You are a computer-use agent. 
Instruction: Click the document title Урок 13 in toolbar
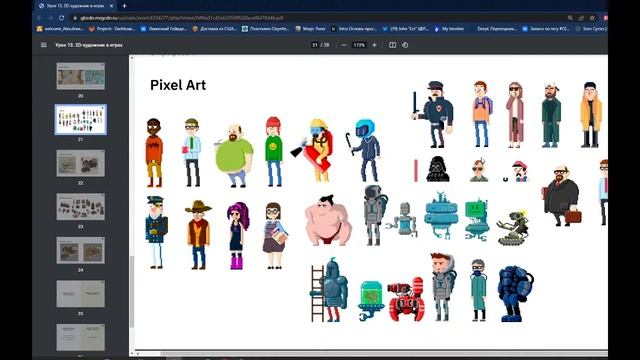tap(89, 45)
